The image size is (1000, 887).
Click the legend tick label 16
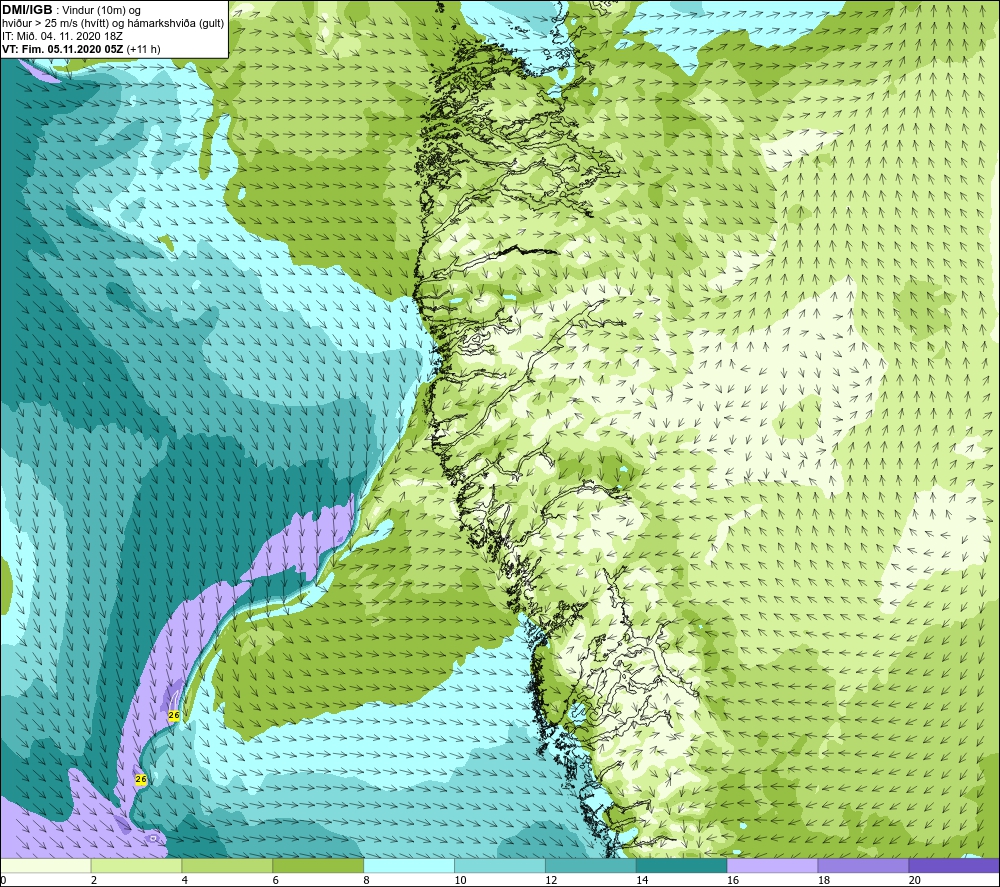733,880
